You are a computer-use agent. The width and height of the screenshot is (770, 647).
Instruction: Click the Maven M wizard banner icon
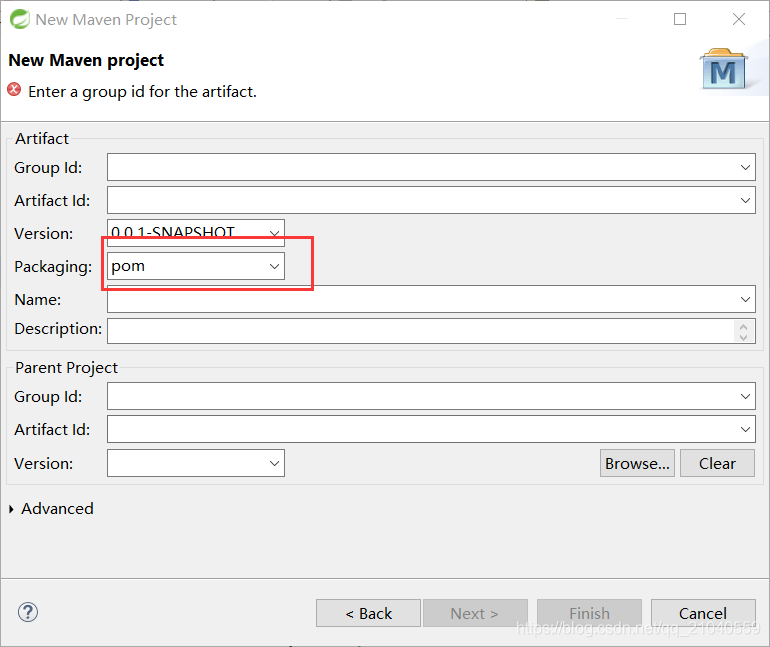tap(723, 69)
